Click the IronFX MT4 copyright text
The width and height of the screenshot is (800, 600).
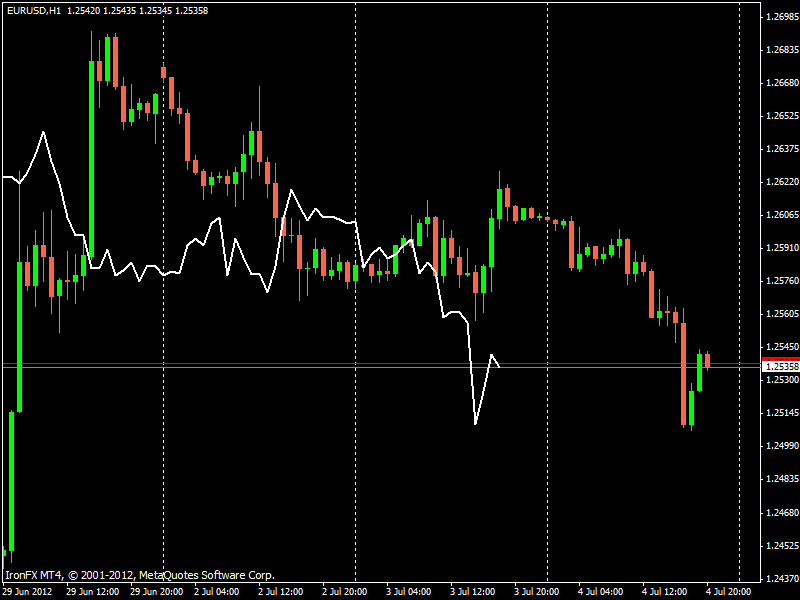(x=140, y=575)
